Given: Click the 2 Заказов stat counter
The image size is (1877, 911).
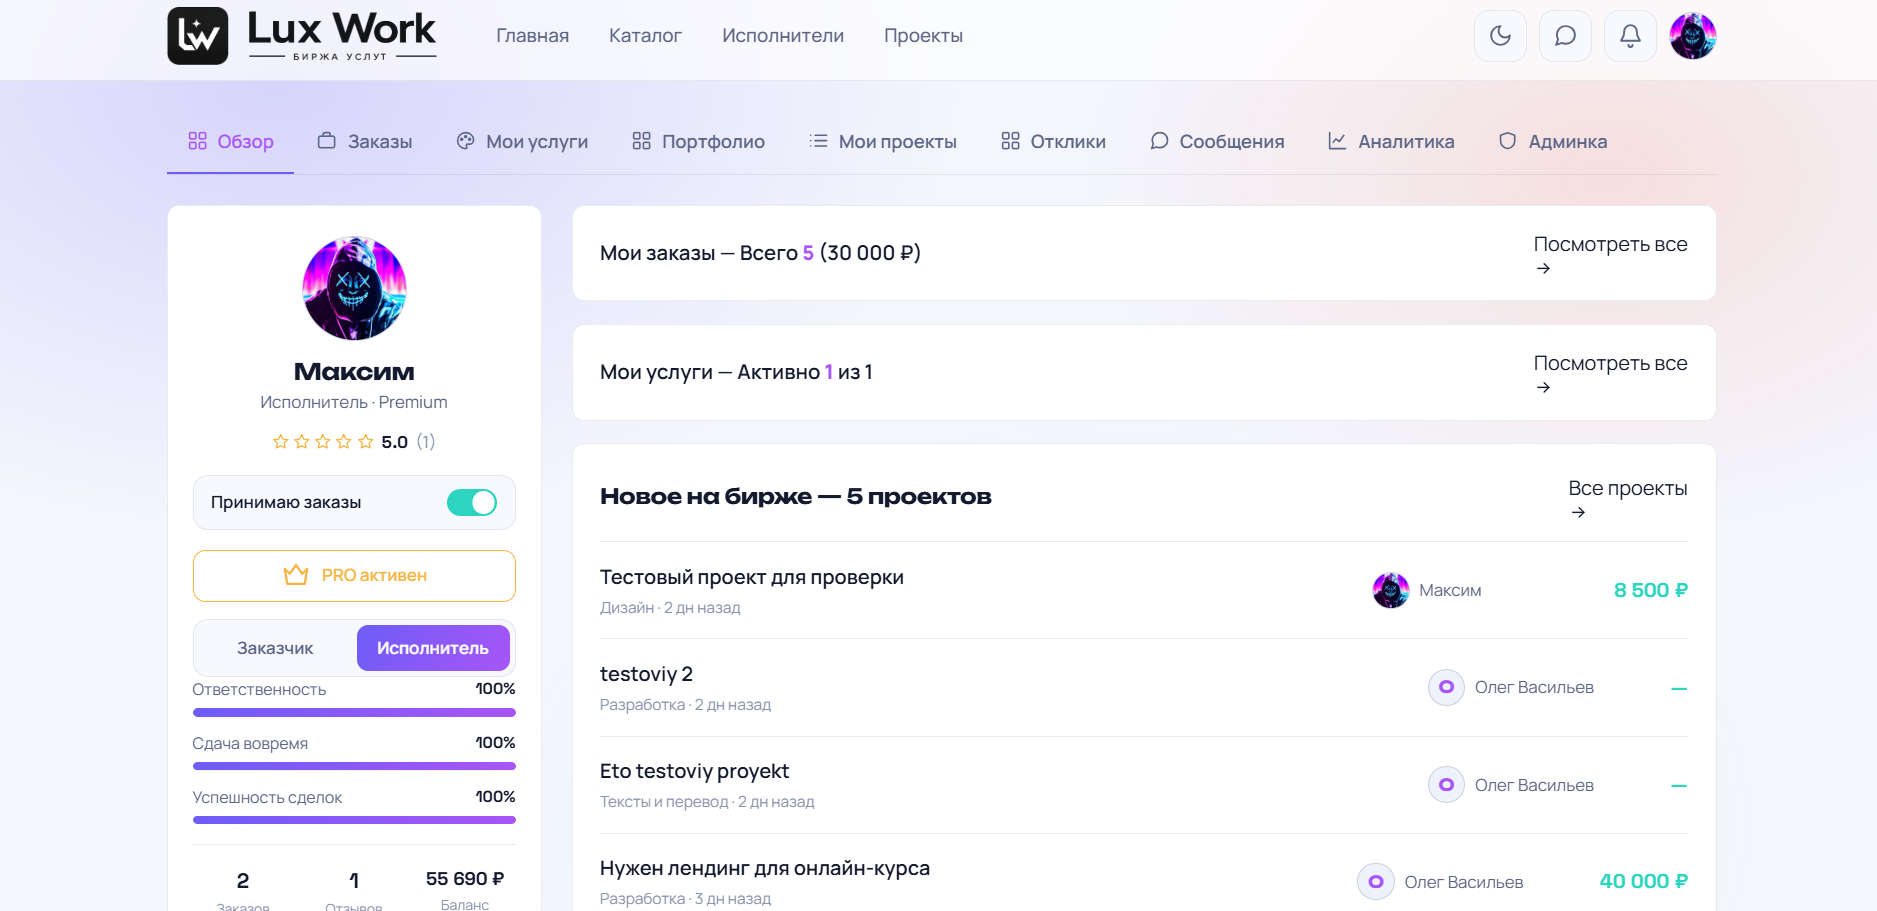Looking at the screenshot, I should 243,889.
